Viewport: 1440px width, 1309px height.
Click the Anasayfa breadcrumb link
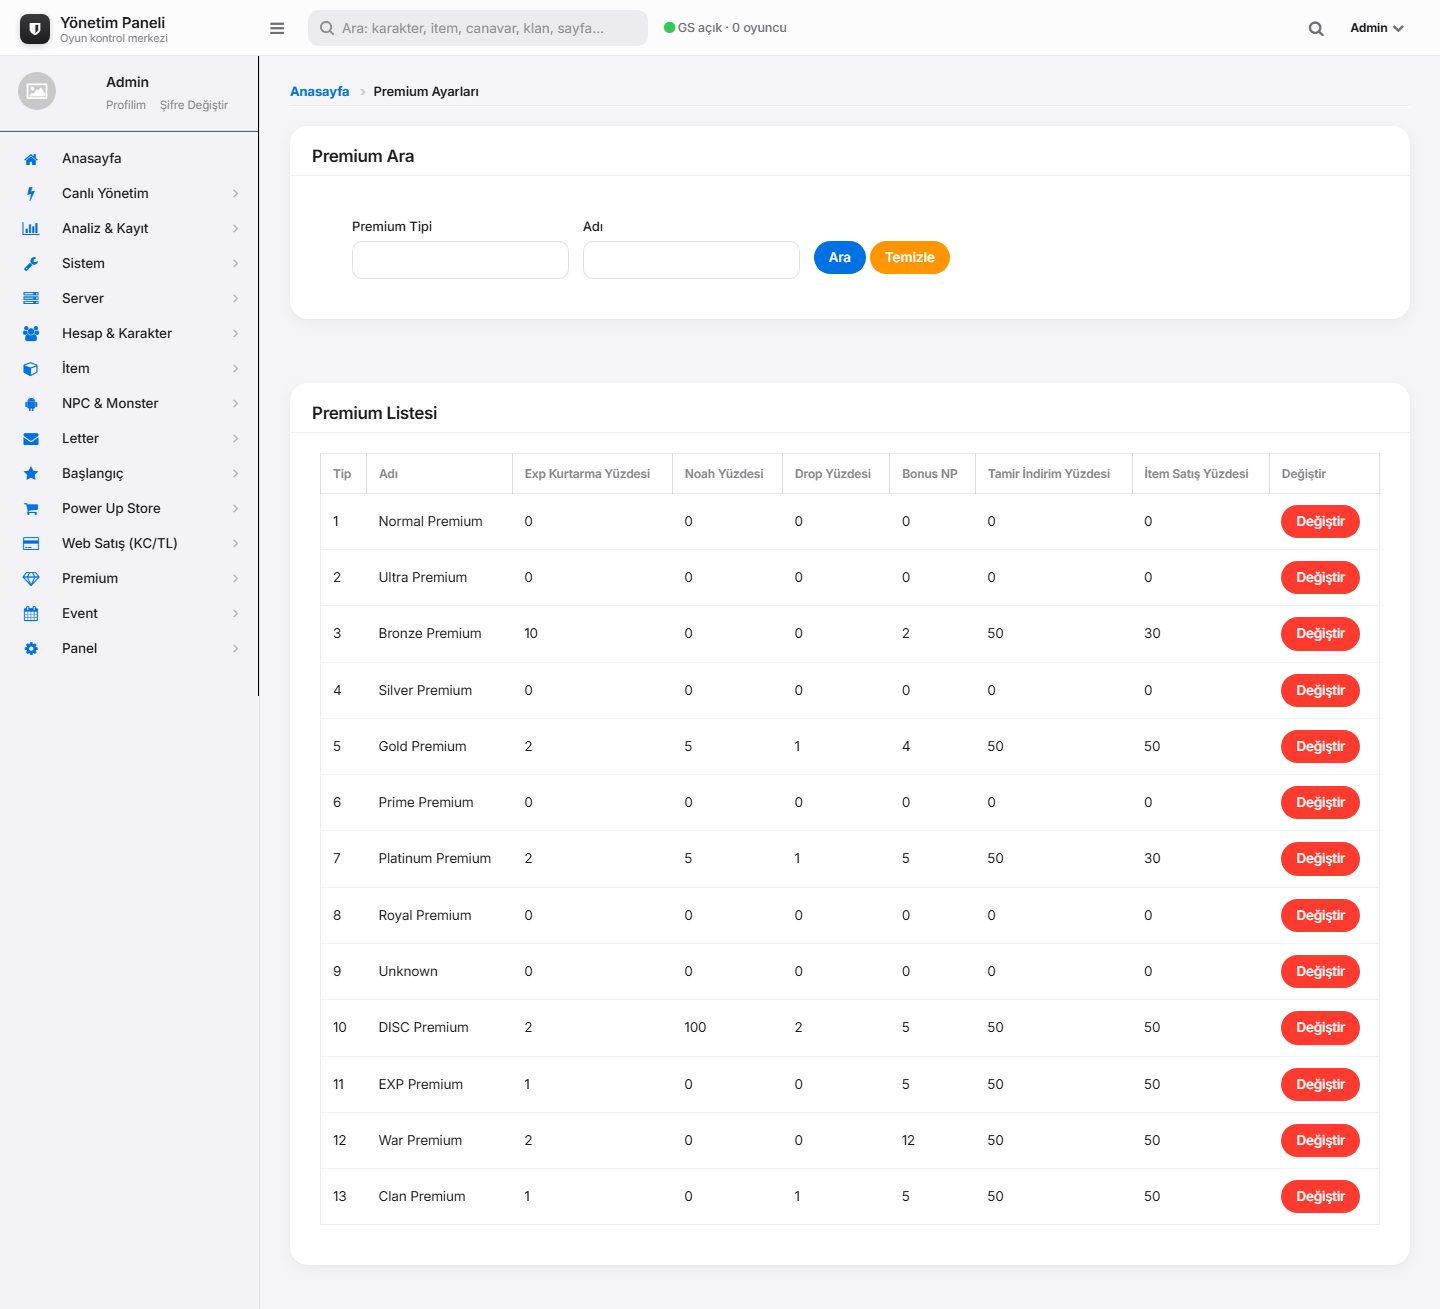pyautogui.click(x=320, y=91)
